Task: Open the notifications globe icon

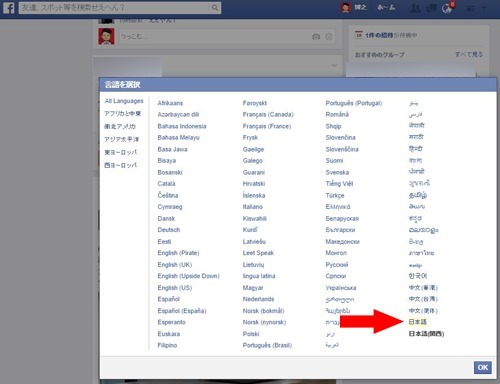Action: click(x=446, y=8)
